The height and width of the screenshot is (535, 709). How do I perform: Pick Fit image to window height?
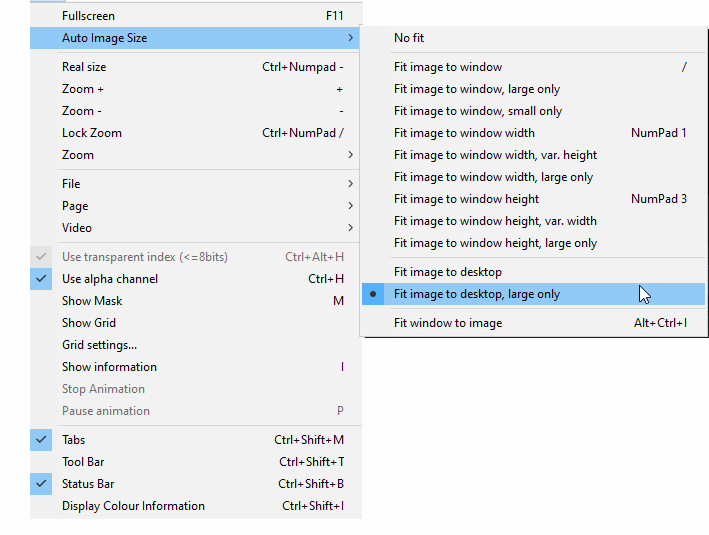[466, 199]
